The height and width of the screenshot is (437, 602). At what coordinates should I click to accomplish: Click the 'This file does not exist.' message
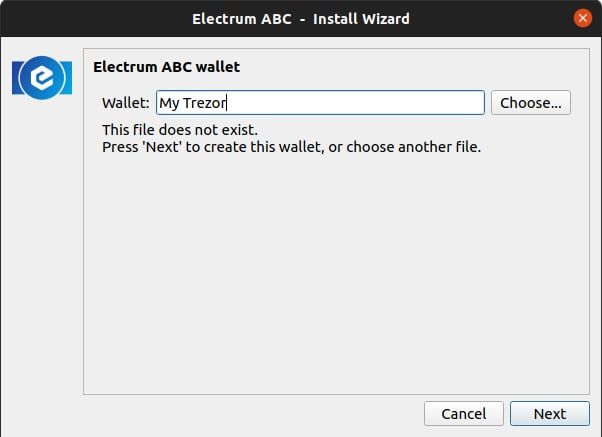(180, 130)
